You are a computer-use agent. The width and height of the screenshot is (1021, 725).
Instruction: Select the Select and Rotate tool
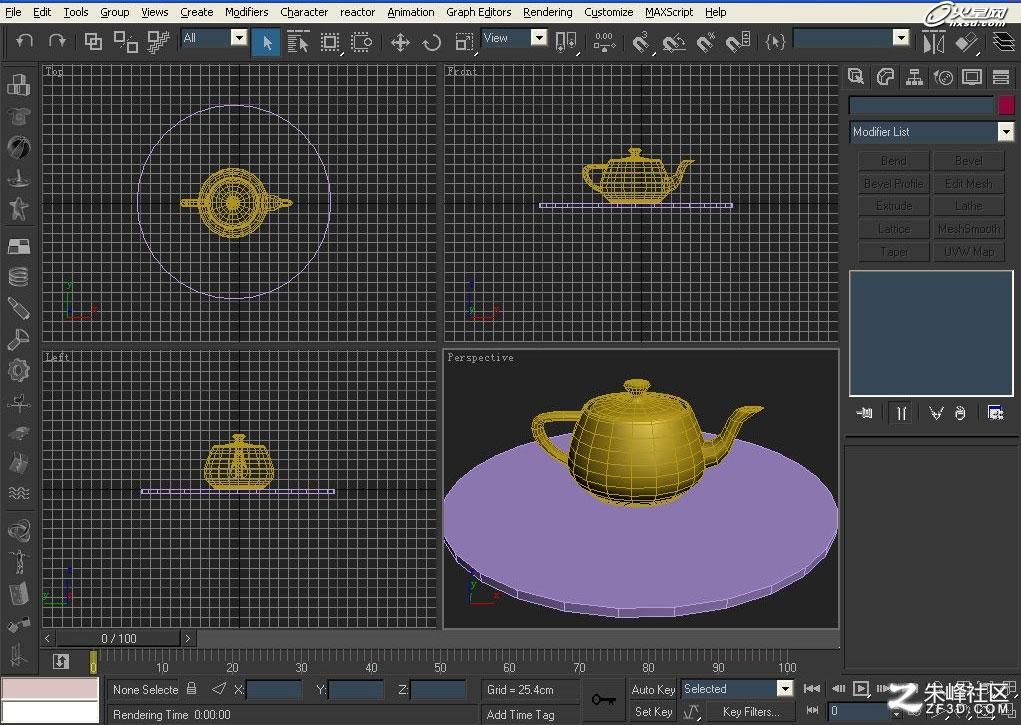(432, 42)
